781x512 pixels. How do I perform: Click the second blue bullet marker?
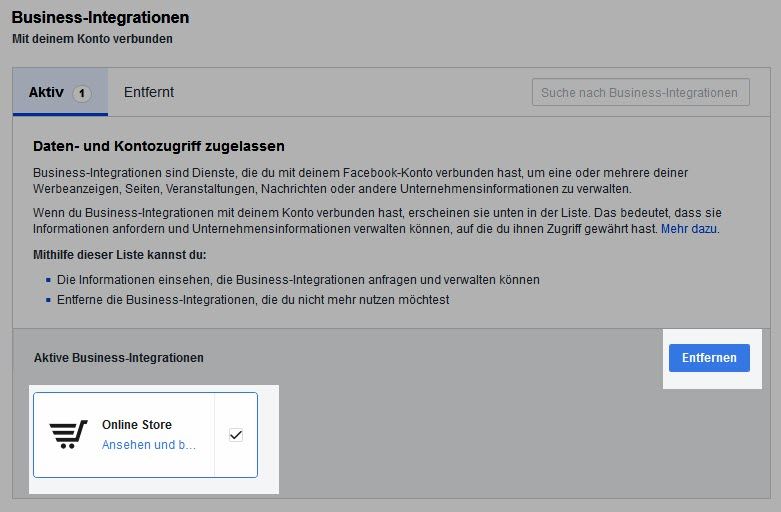tap(47, 299)
